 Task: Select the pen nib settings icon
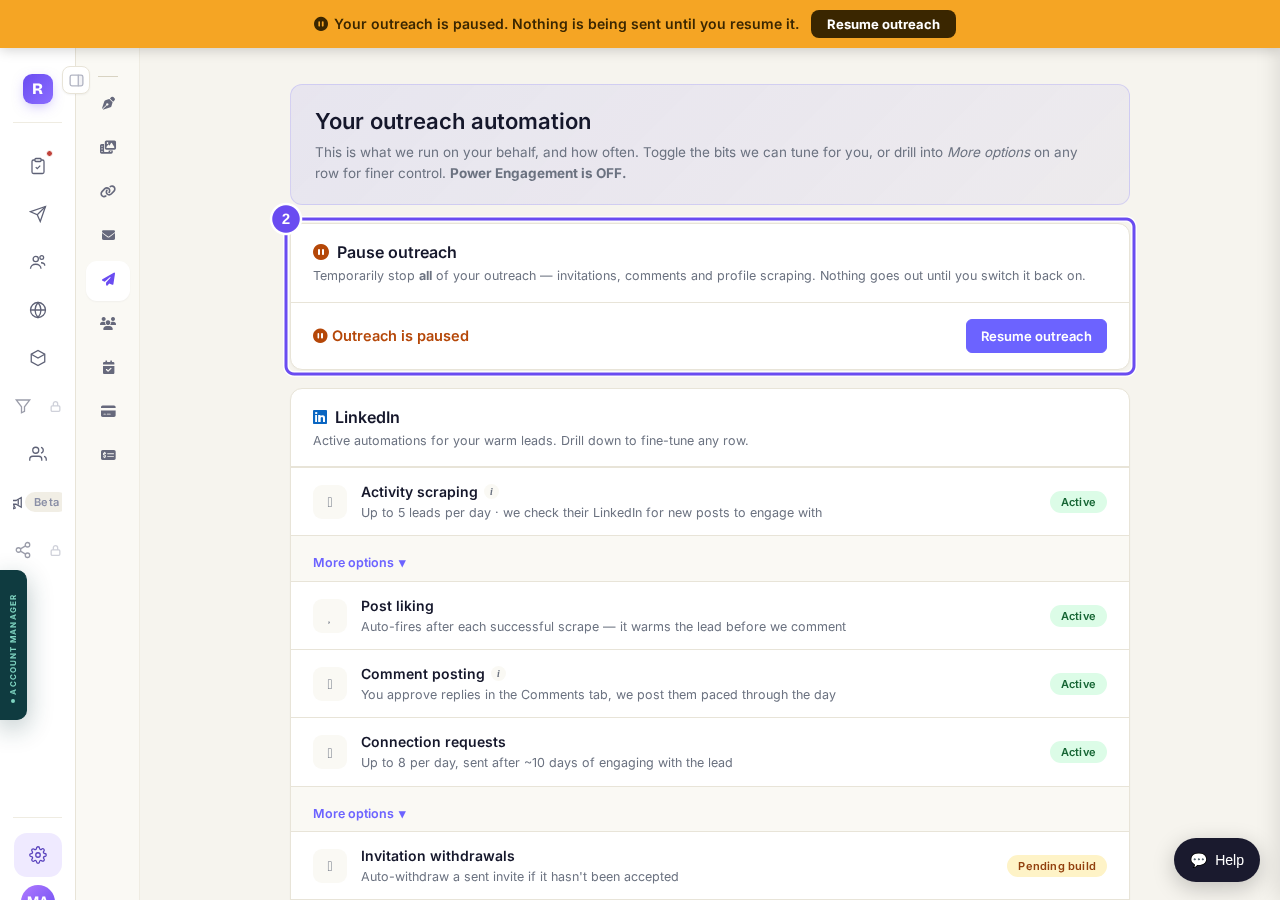108,103
